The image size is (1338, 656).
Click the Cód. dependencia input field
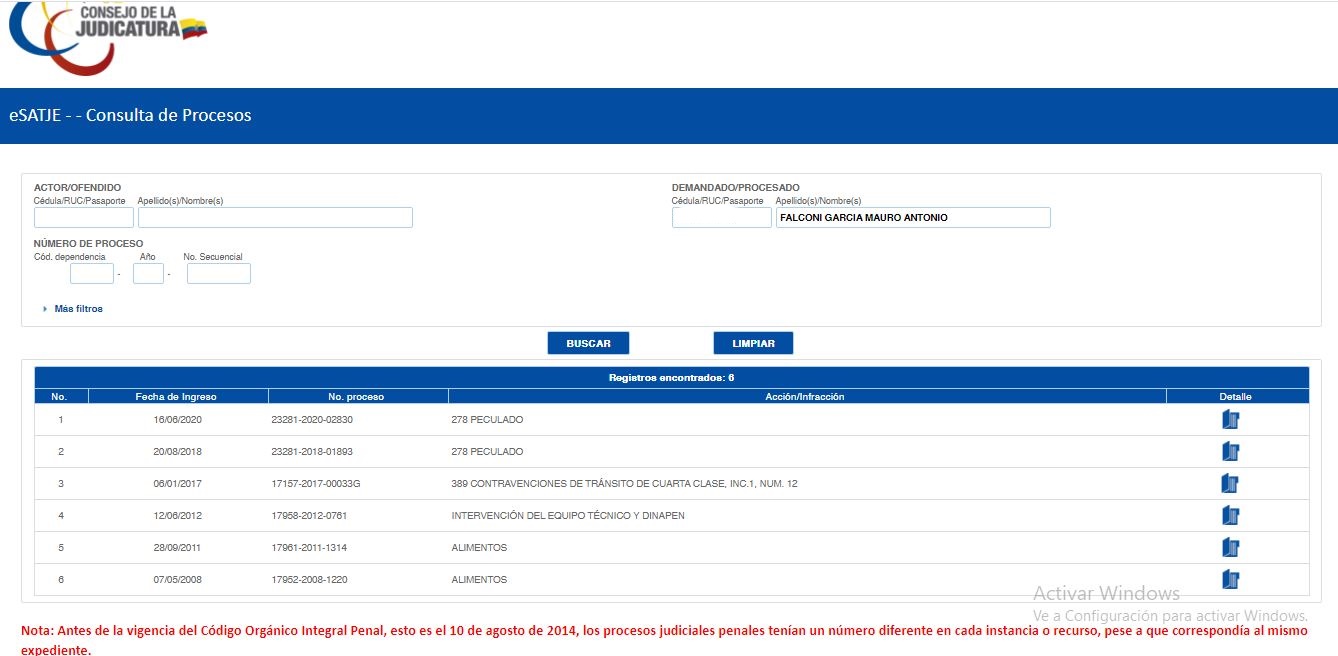[x=92, y=274]
